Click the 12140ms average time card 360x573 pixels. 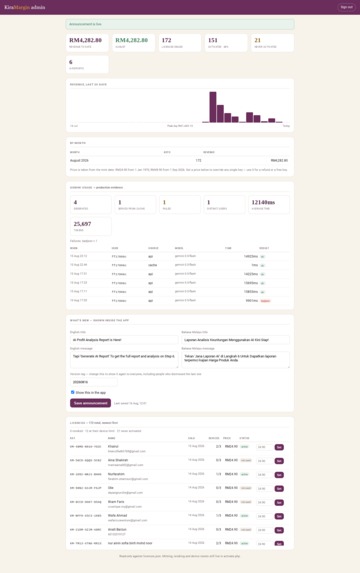(x=269, y=204)
